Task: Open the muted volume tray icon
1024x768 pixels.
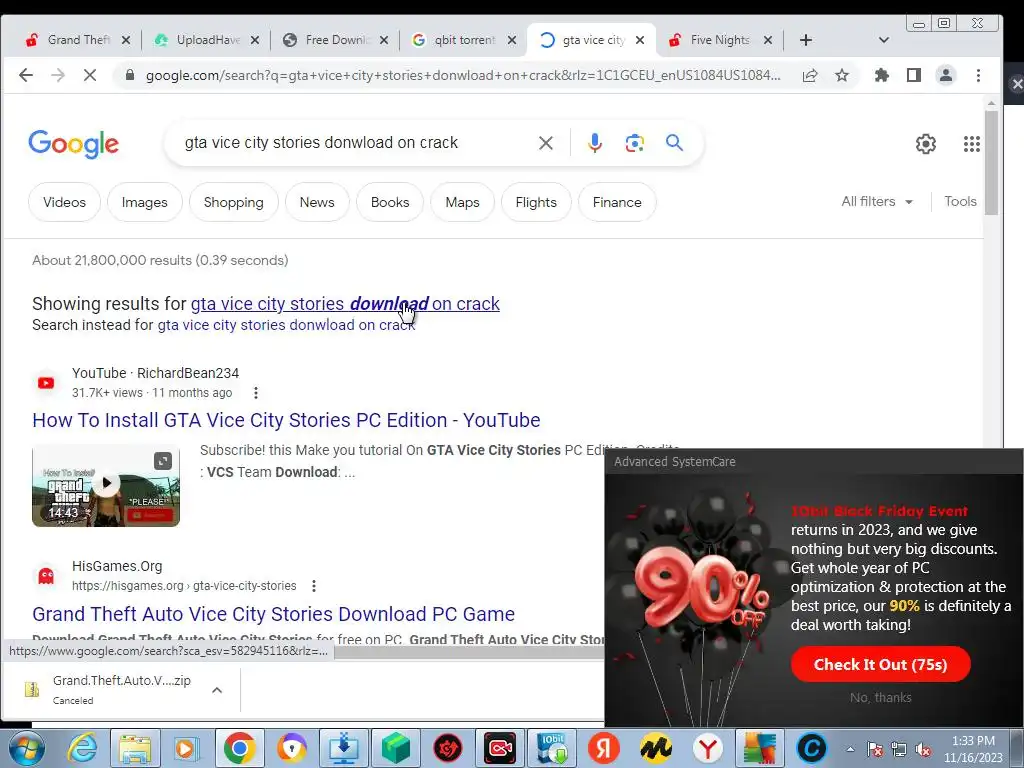Action: point(923,749)
